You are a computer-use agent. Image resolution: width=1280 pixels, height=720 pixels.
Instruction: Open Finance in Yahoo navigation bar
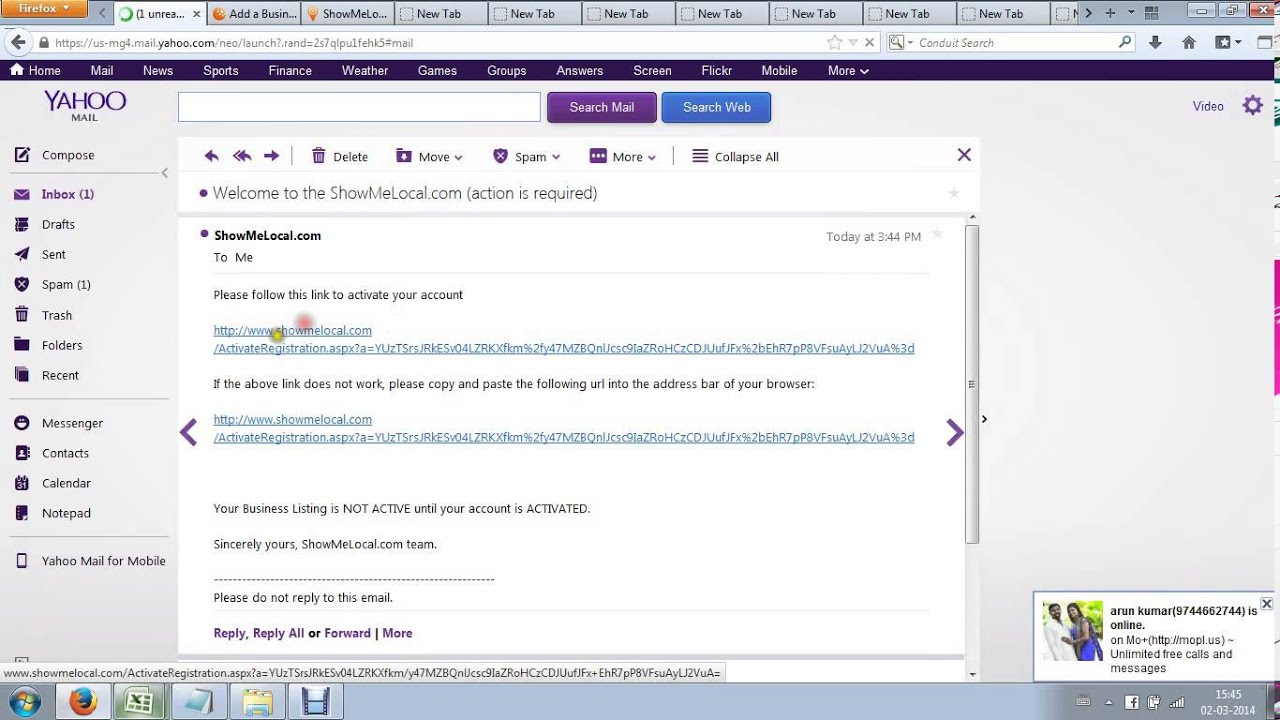pyautogui.click(x=290, y=71)
